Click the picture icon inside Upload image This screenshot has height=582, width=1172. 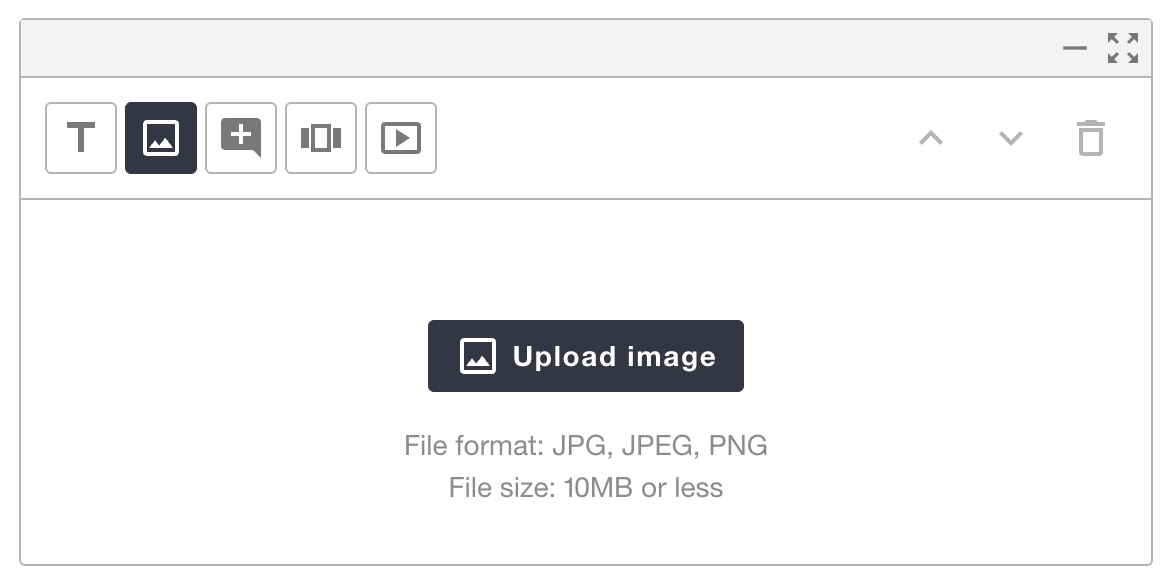click(478, 356)
